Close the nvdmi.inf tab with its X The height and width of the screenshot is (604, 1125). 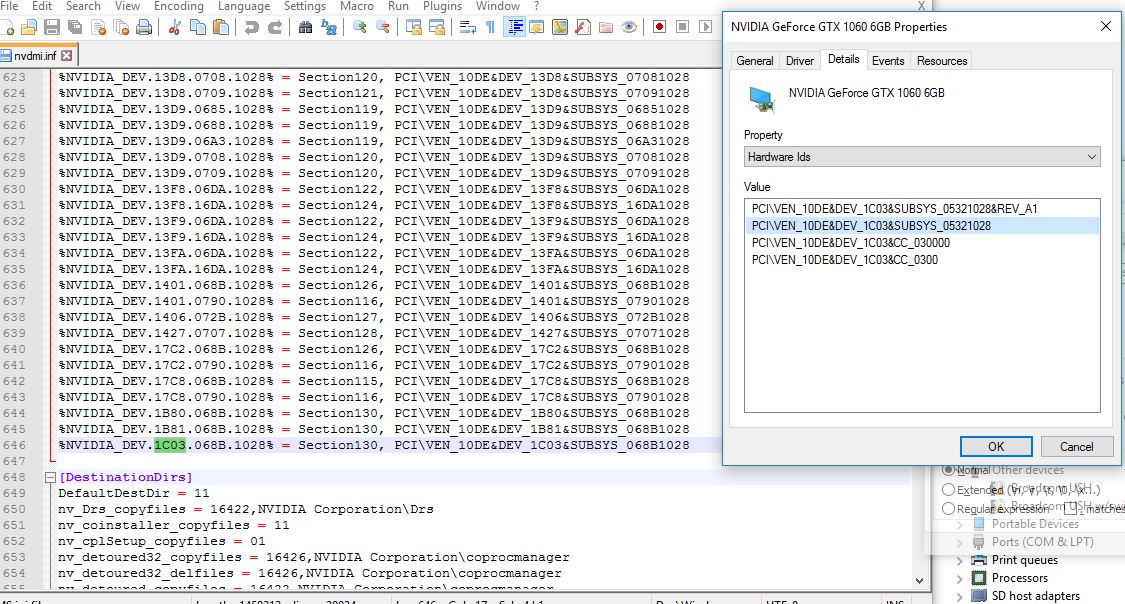point(67,55)
